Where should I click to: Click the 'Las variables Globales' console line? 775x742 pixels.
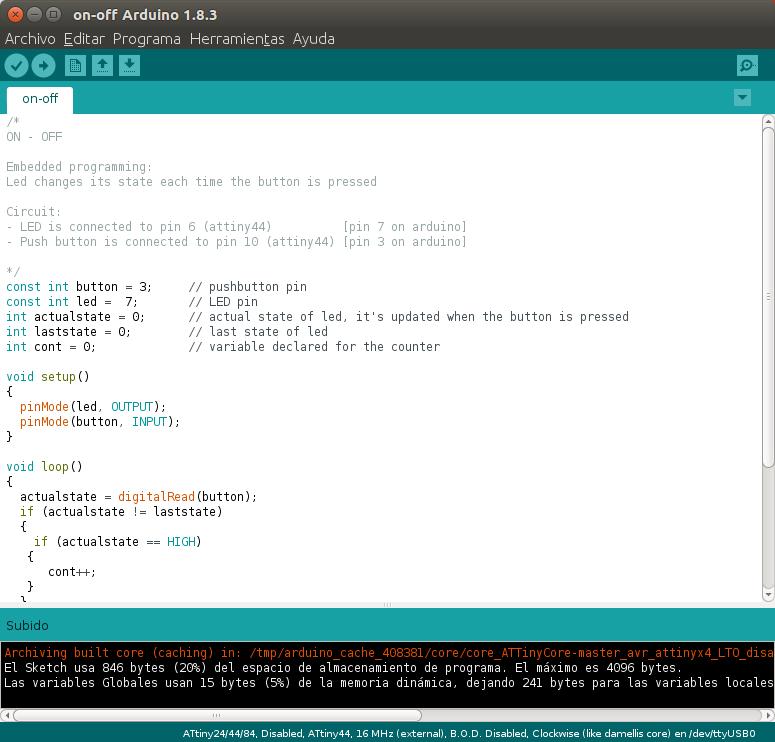(388, 683)
